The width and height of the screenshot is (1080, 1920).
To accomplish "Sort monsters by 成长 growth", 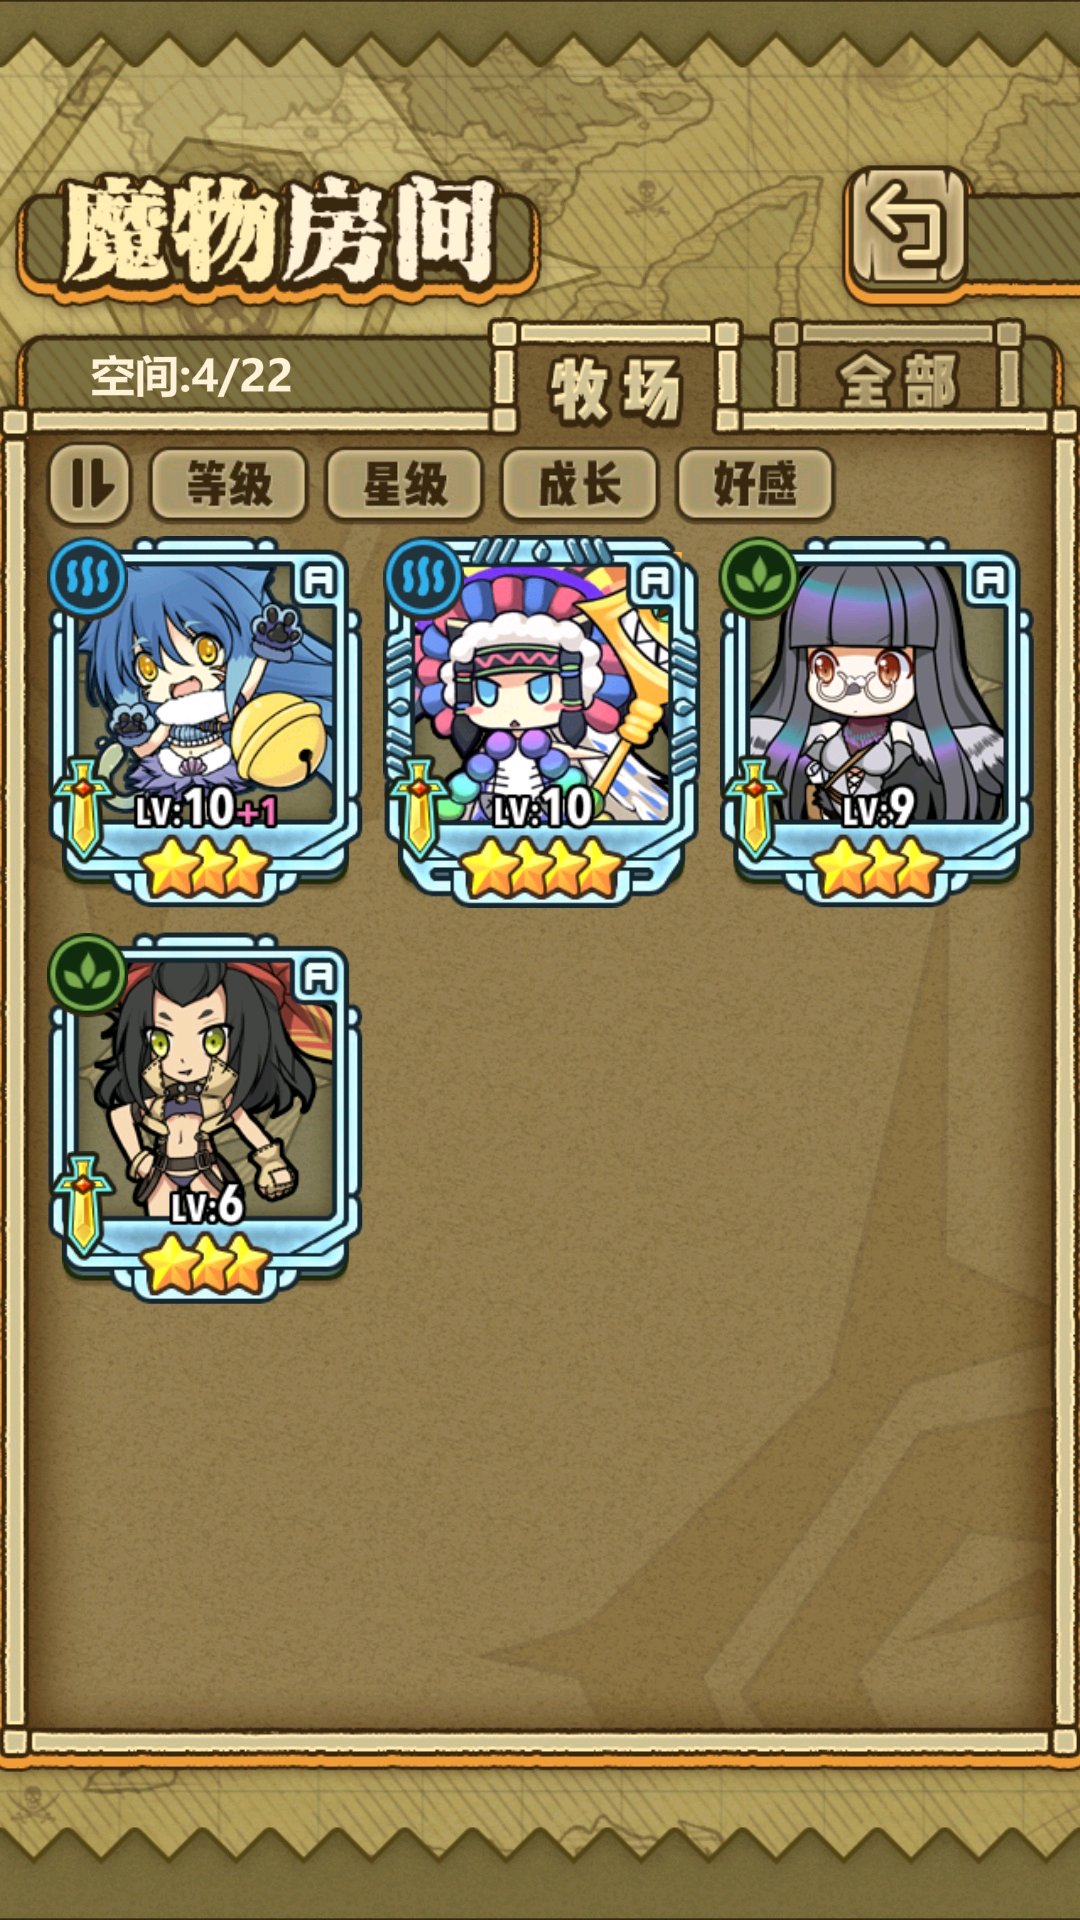I will click(580, 485).
